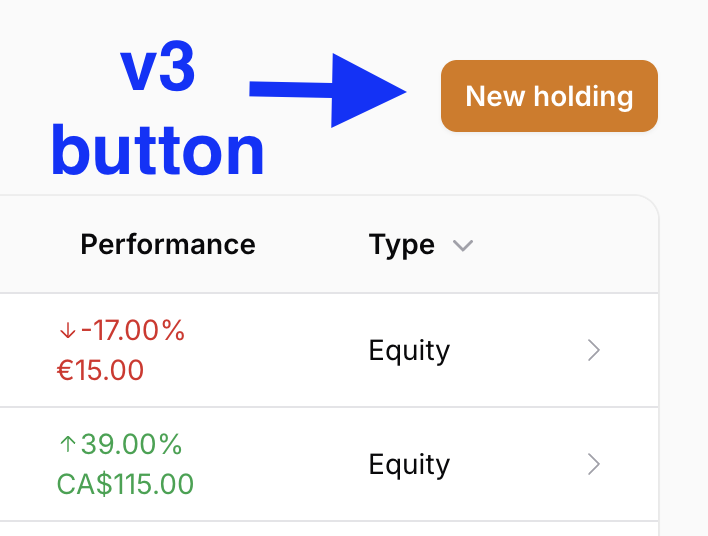Click the blue "button" annotation word
Image resolution: width=708 pixels, height=536 pixels.
[157, 152]
